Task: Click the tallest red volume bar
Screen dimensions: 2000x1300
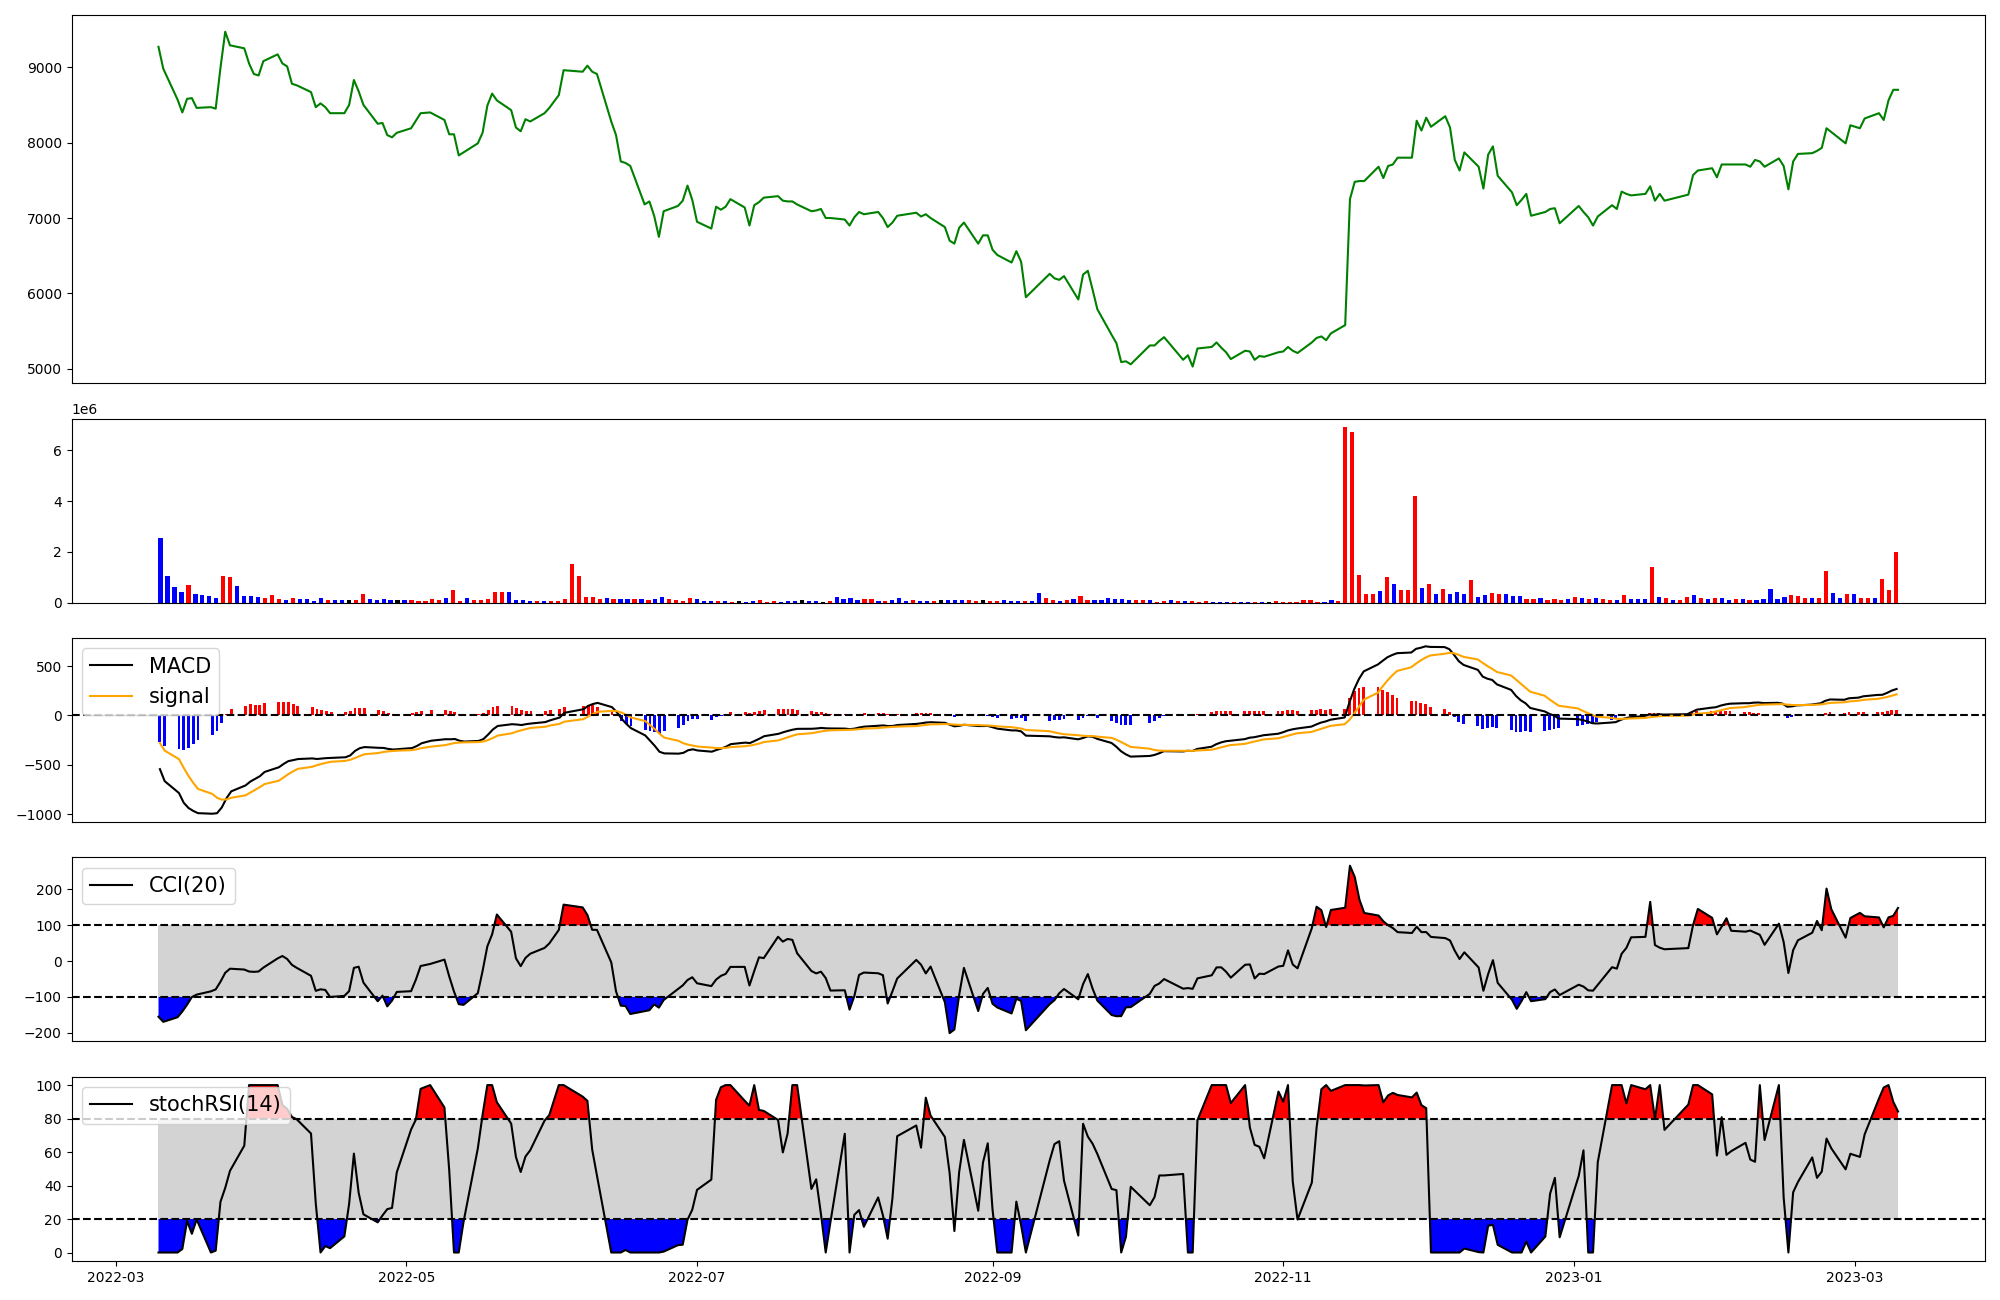Action: point(1345,515)
